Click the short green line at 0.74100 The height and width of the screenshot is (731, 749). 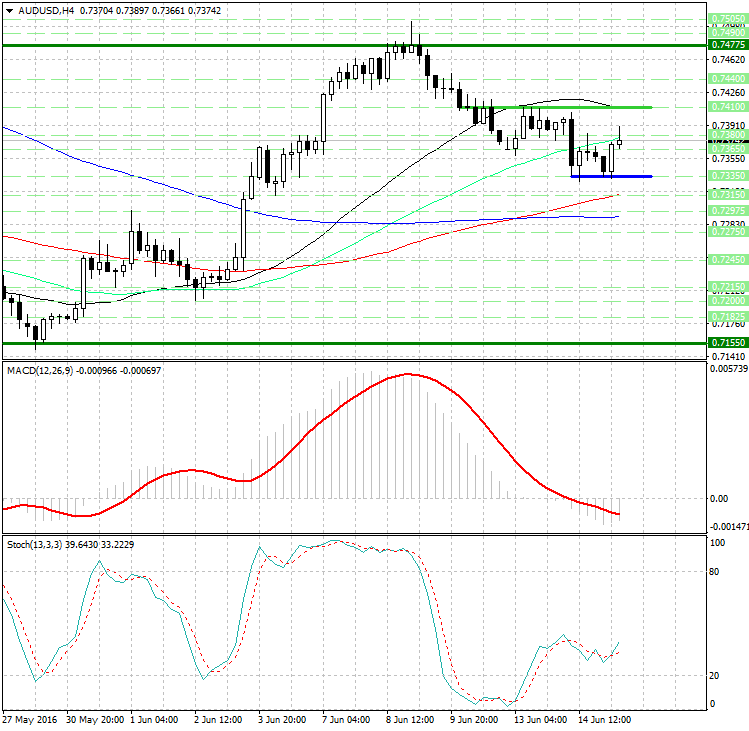pos(560,107)
